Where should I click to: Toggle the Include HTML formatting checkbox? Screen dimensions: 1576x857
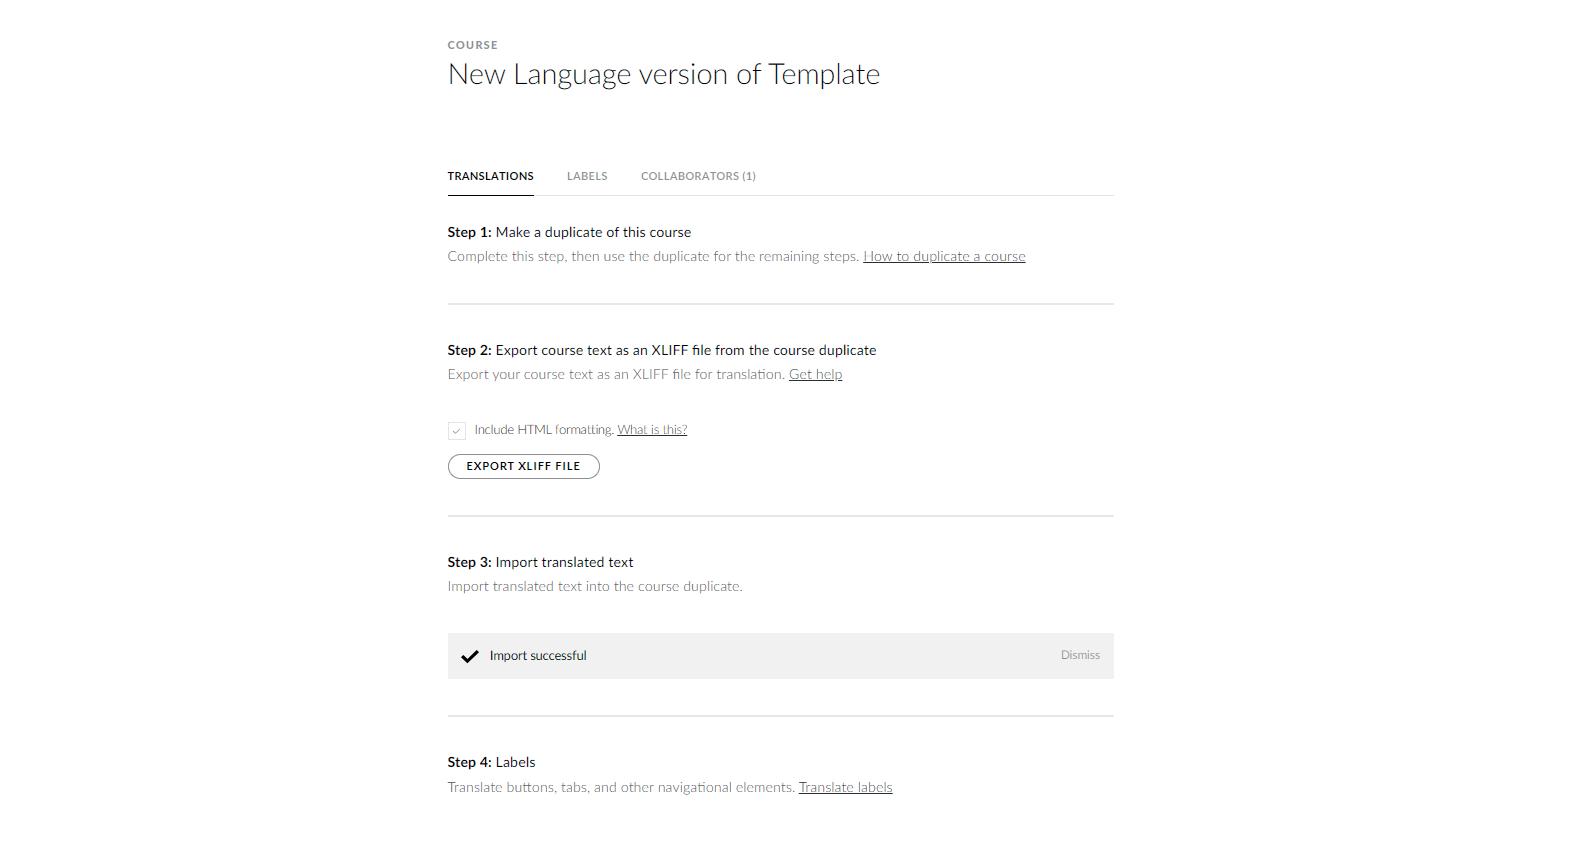pyautogui.click(x=457, y=431)
